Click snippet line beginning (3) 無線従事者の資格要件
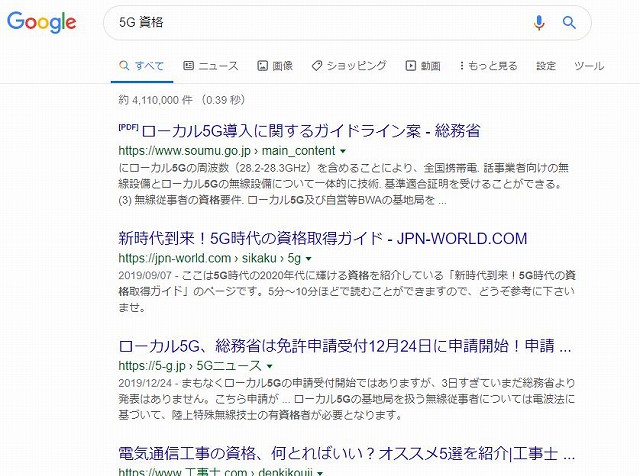The width and height of the screenshot is (640, 476). pyautogui.click(x=282, y=200)
